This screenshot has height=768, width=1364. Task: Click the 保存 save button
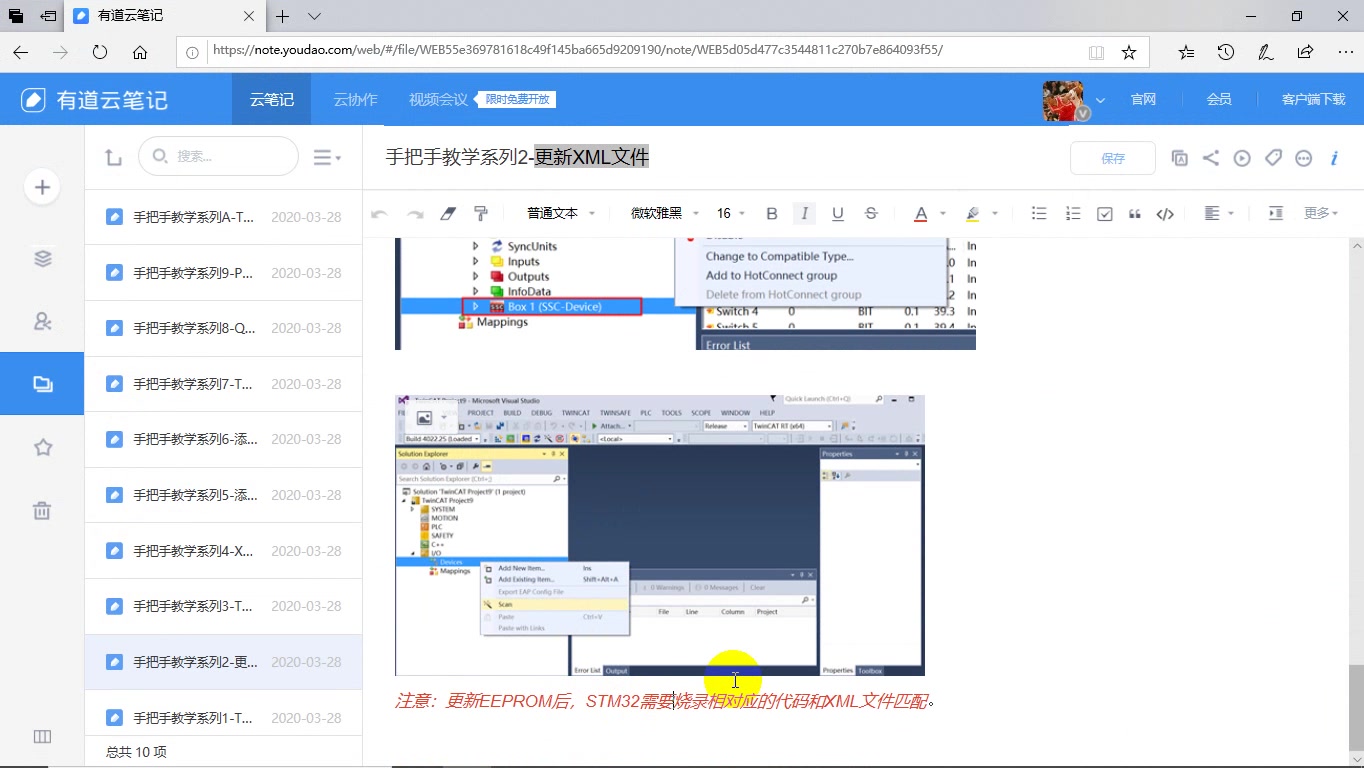pos(1113,158)
